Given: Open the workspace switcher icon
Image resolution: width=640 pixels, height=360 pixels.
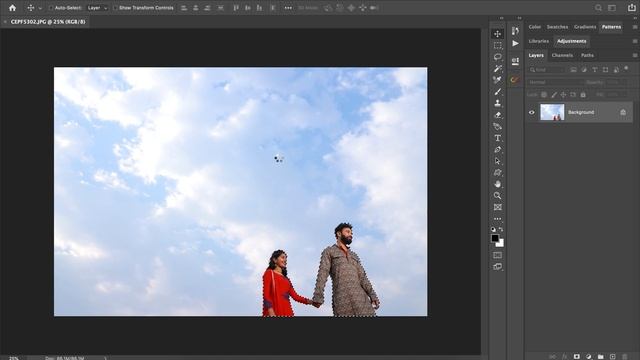Looking at the screenshot, I should [x=612, y=8].
